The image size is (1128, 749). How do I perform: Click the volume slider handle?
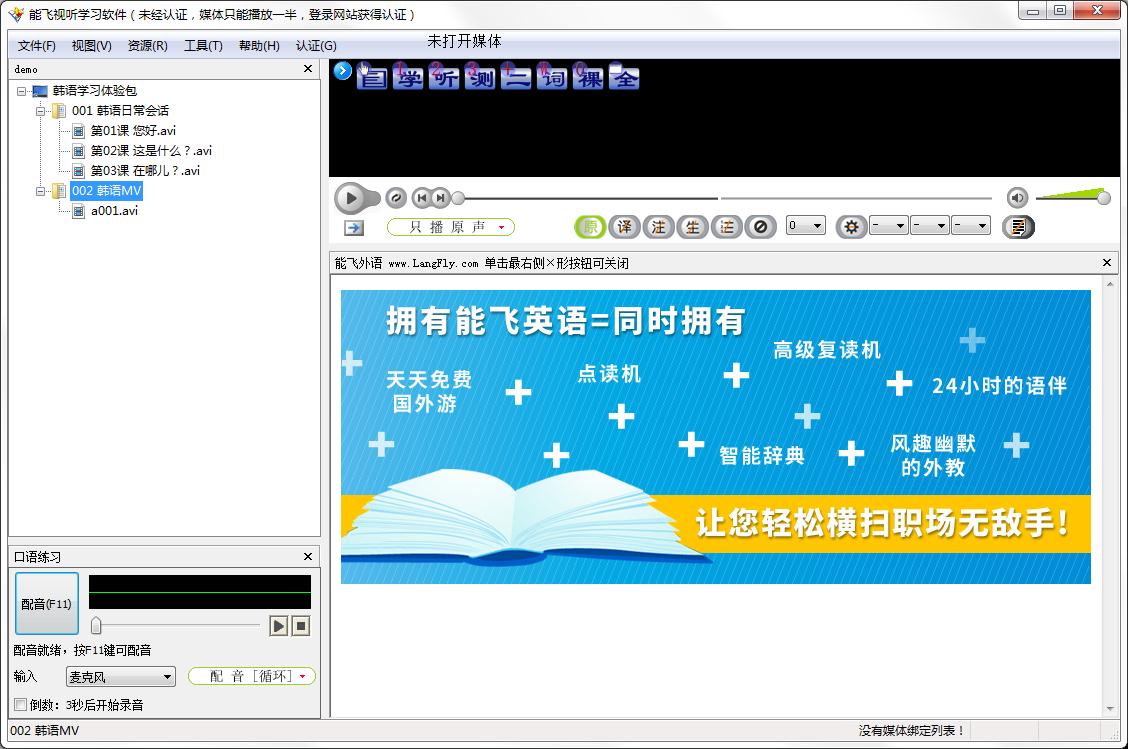coord(1103,198)
